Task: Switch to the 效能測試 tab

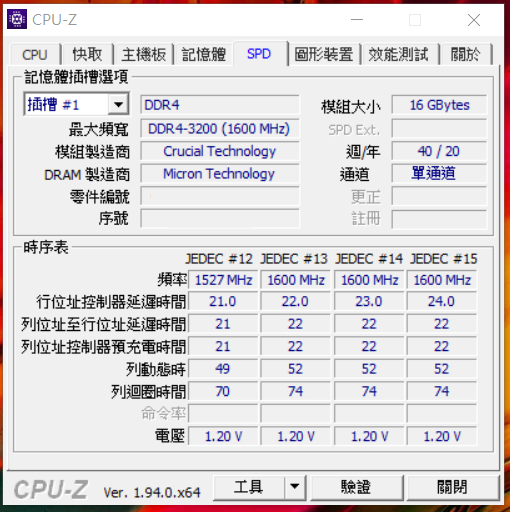Action: (x=399, y=54)
